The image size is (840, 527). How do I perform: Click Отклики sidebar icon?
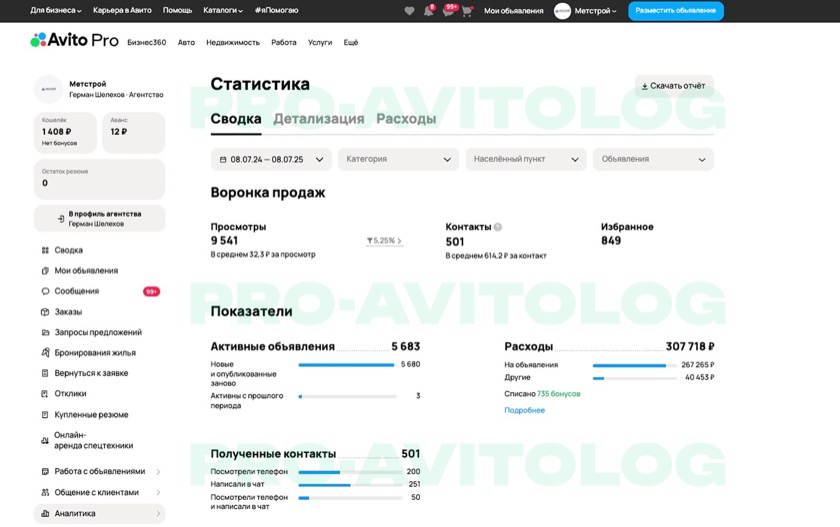45,394
